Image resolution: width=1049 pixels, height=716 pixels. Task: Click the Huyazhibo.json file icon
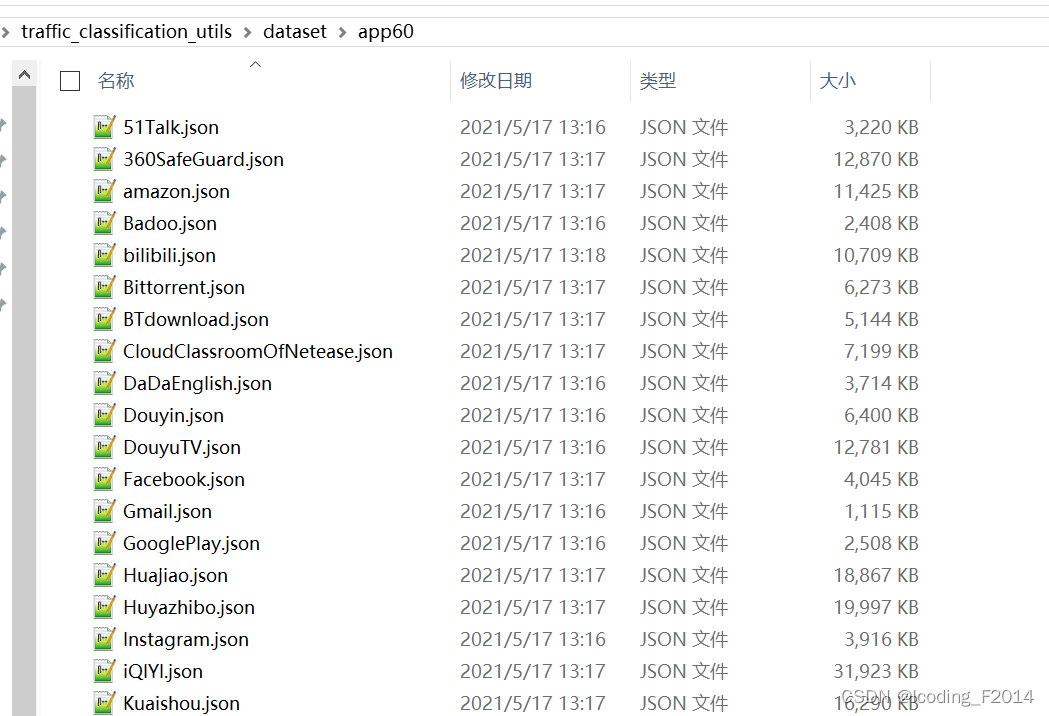point(104,607)
